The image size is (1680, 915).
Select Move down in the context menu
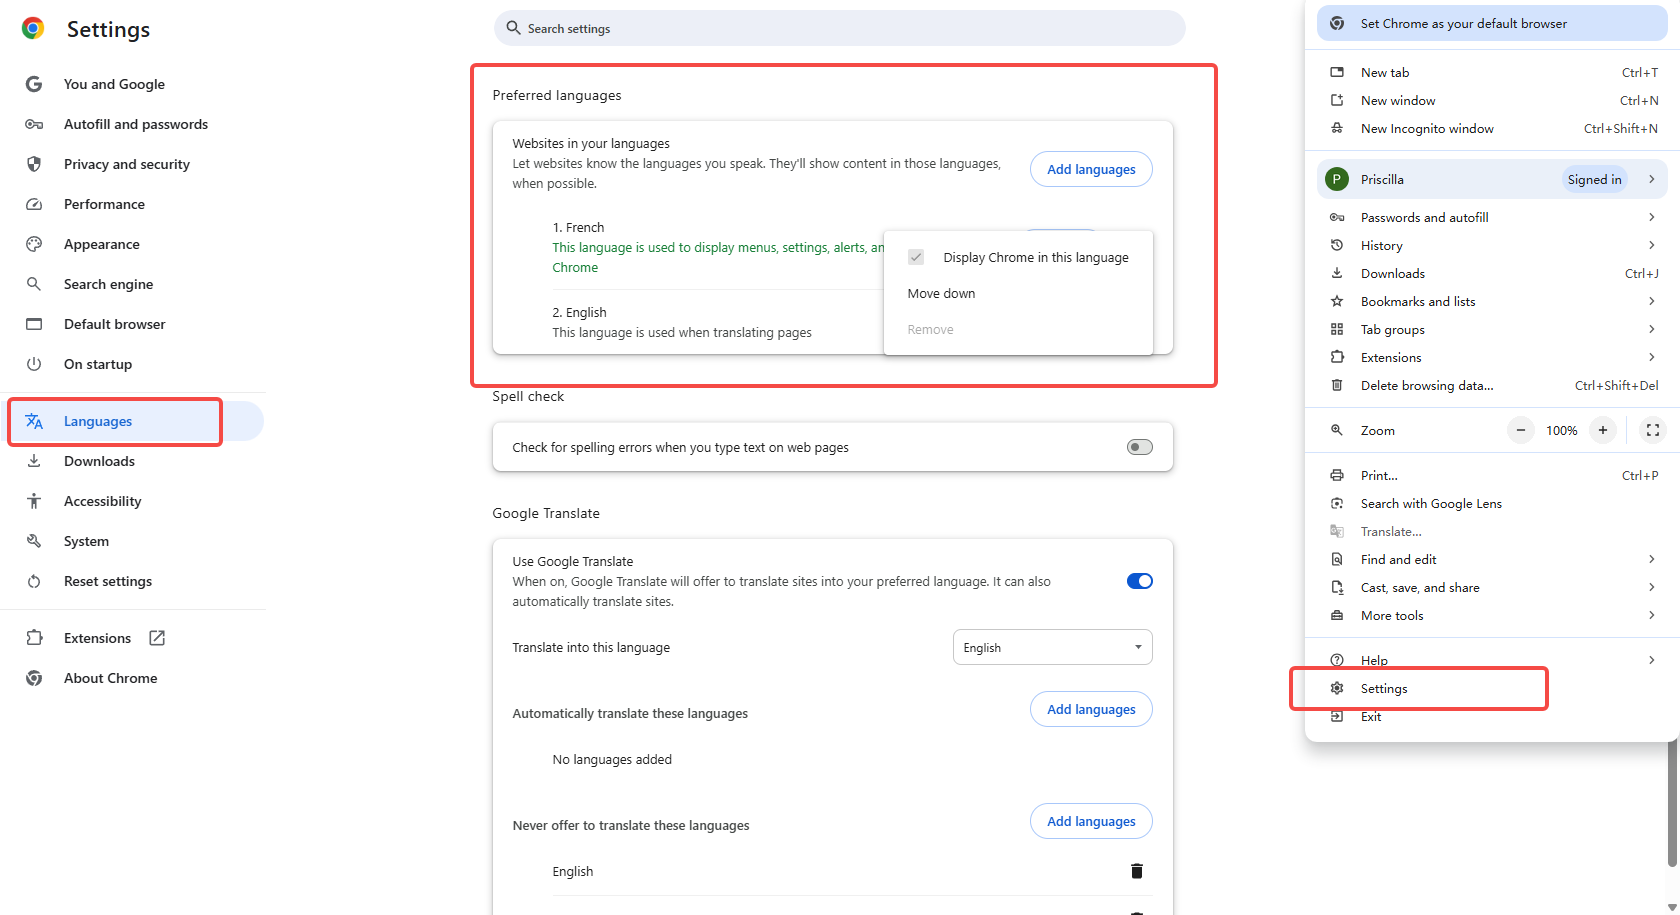pyautogui.click(x=941, y=293)
